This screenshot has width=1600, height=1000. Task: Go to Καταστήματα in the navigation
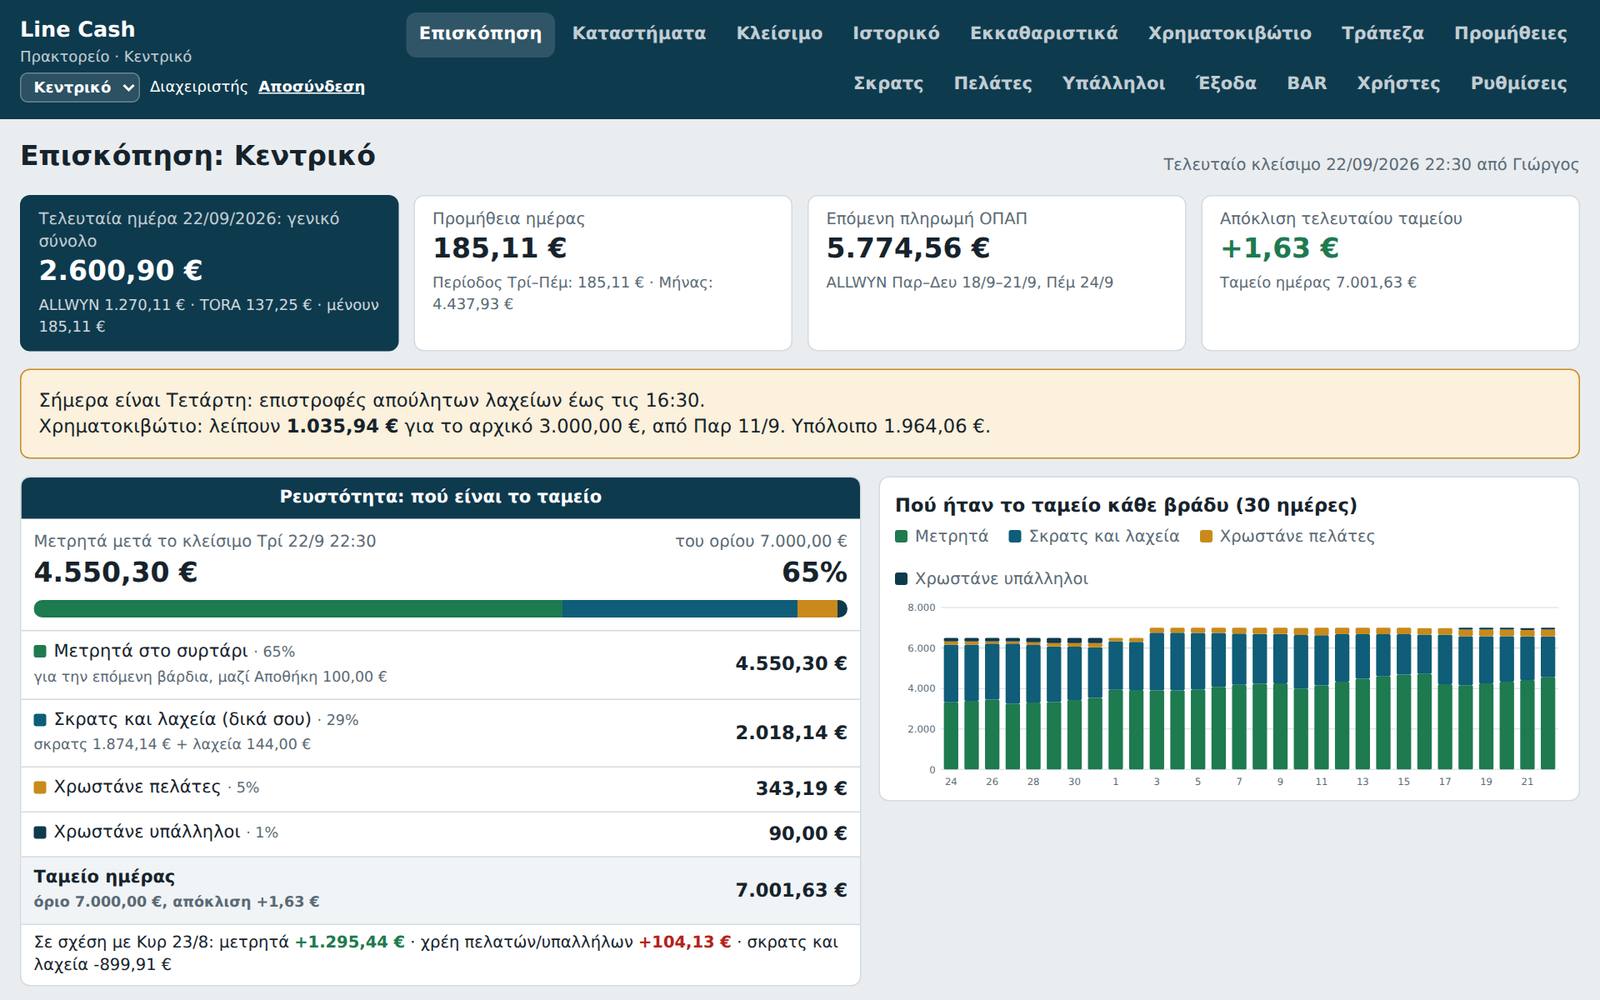pos(639,34)
